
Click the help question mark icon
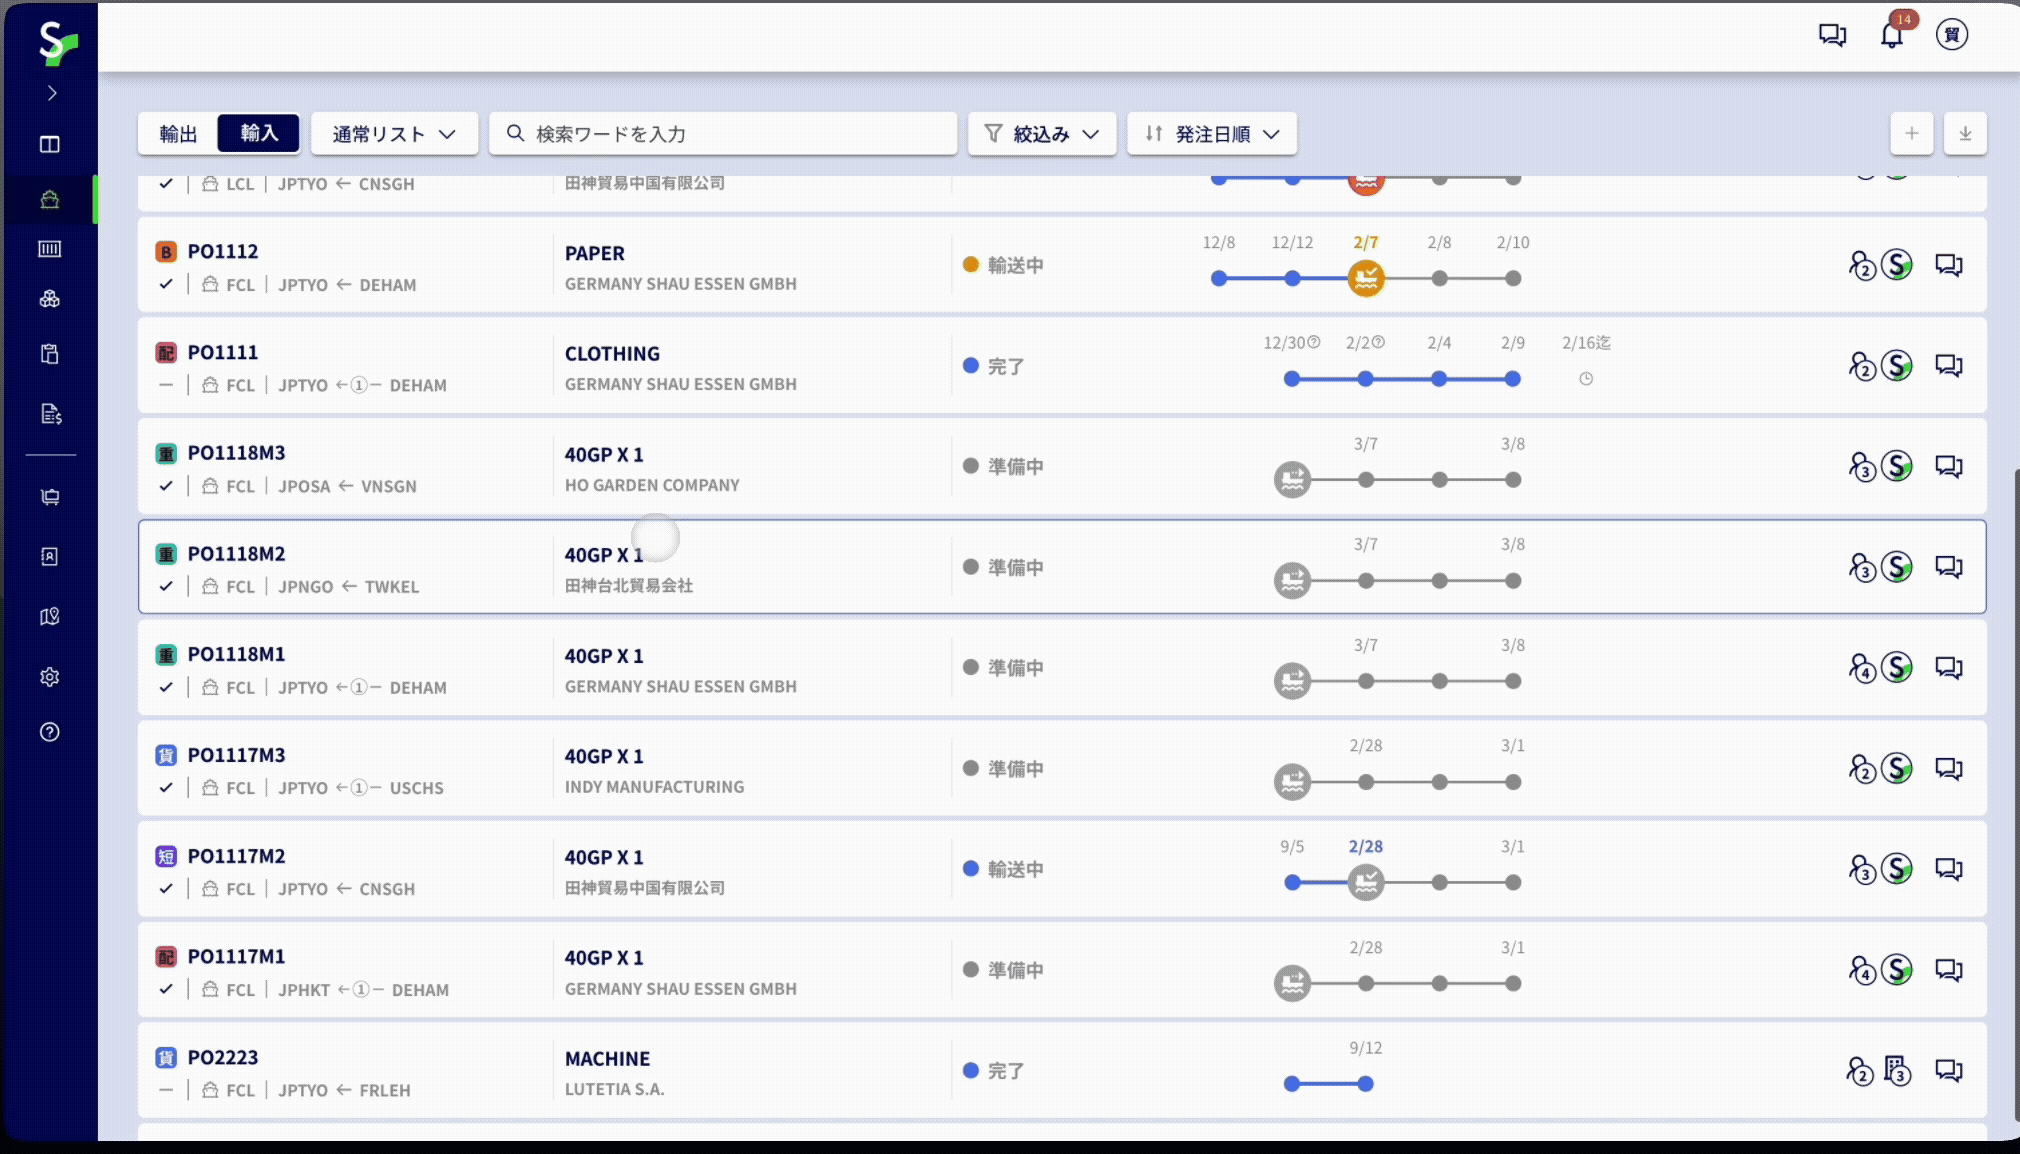(50, 732)
